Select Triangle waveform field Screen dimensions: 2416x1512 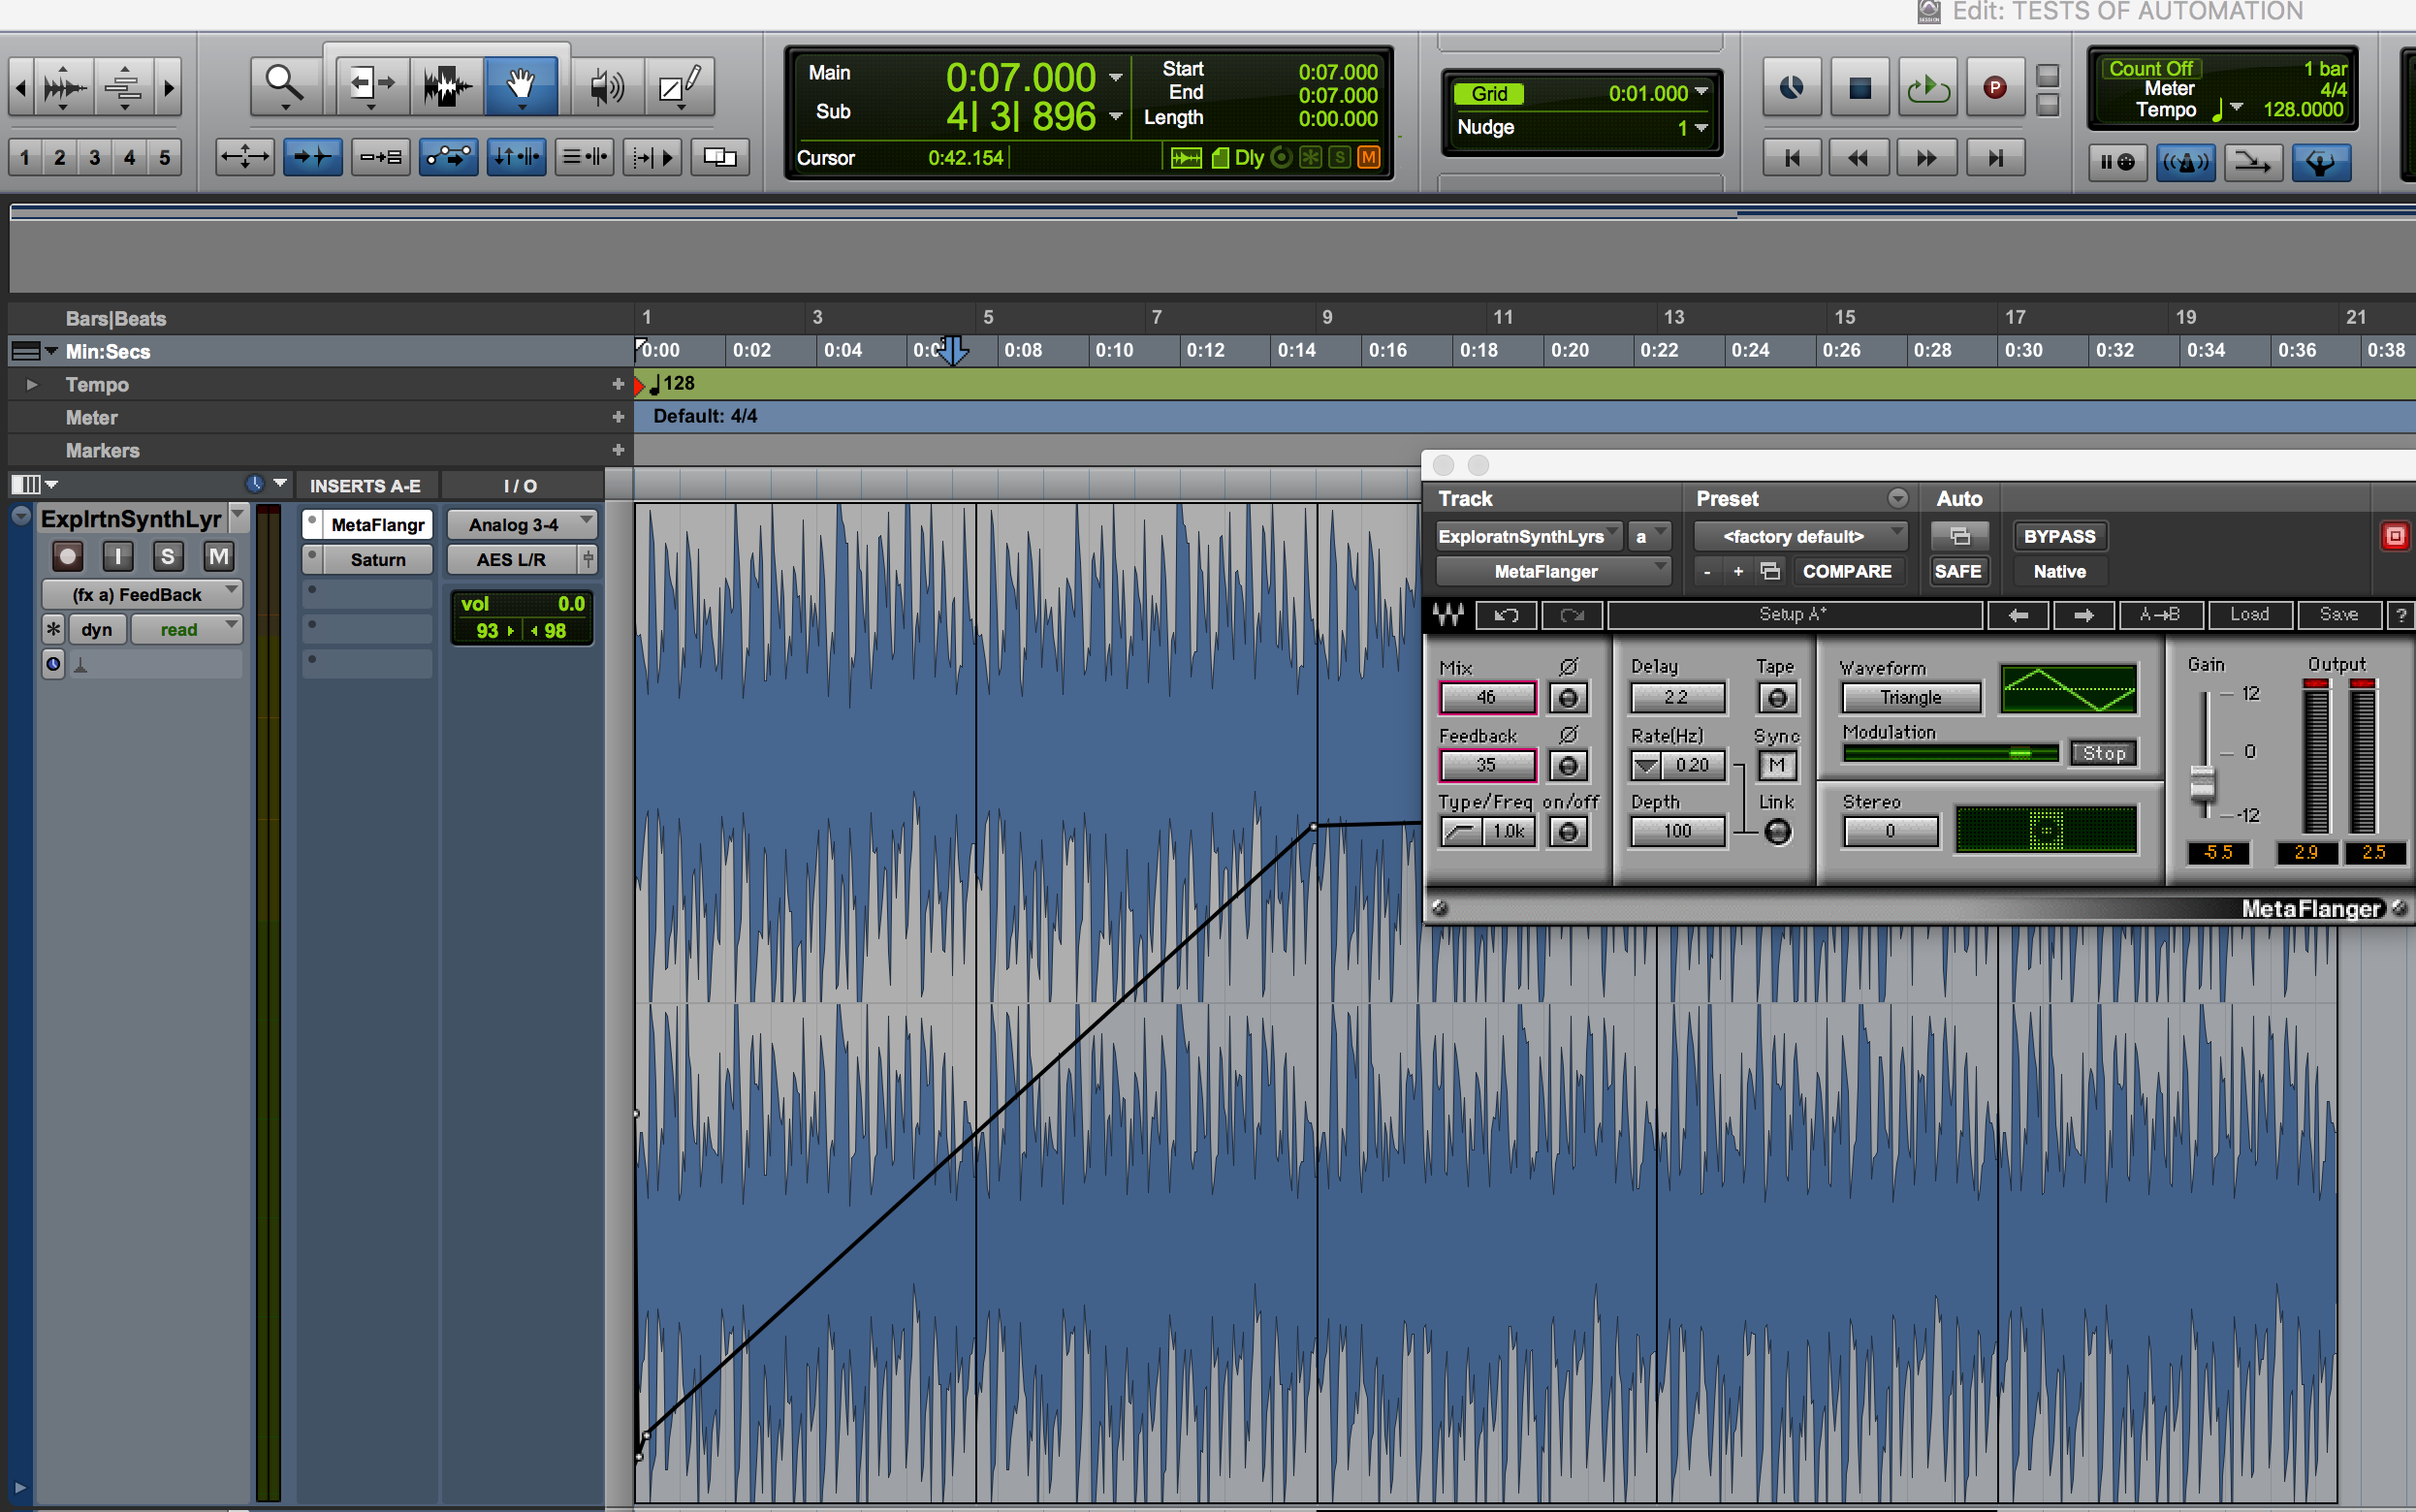pos(1911,698)
